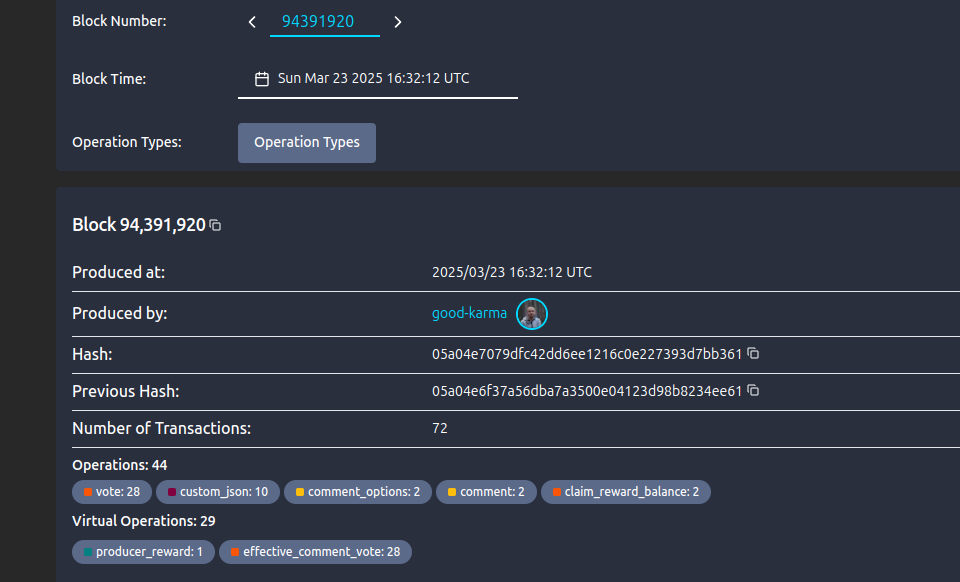The image size is (960, 582).
Task: Select the claim_reward_balance: 2 chip
Action: 625,492
